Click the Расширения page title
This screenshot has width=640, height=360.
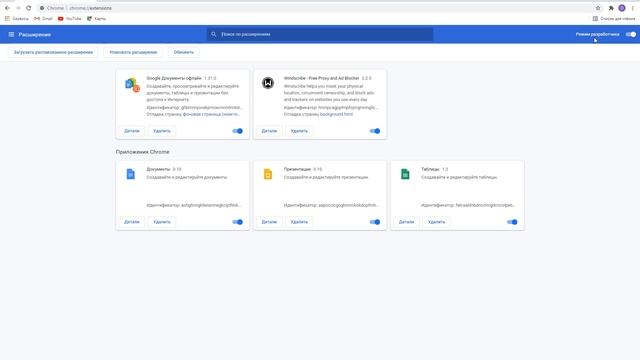(35, 34)
